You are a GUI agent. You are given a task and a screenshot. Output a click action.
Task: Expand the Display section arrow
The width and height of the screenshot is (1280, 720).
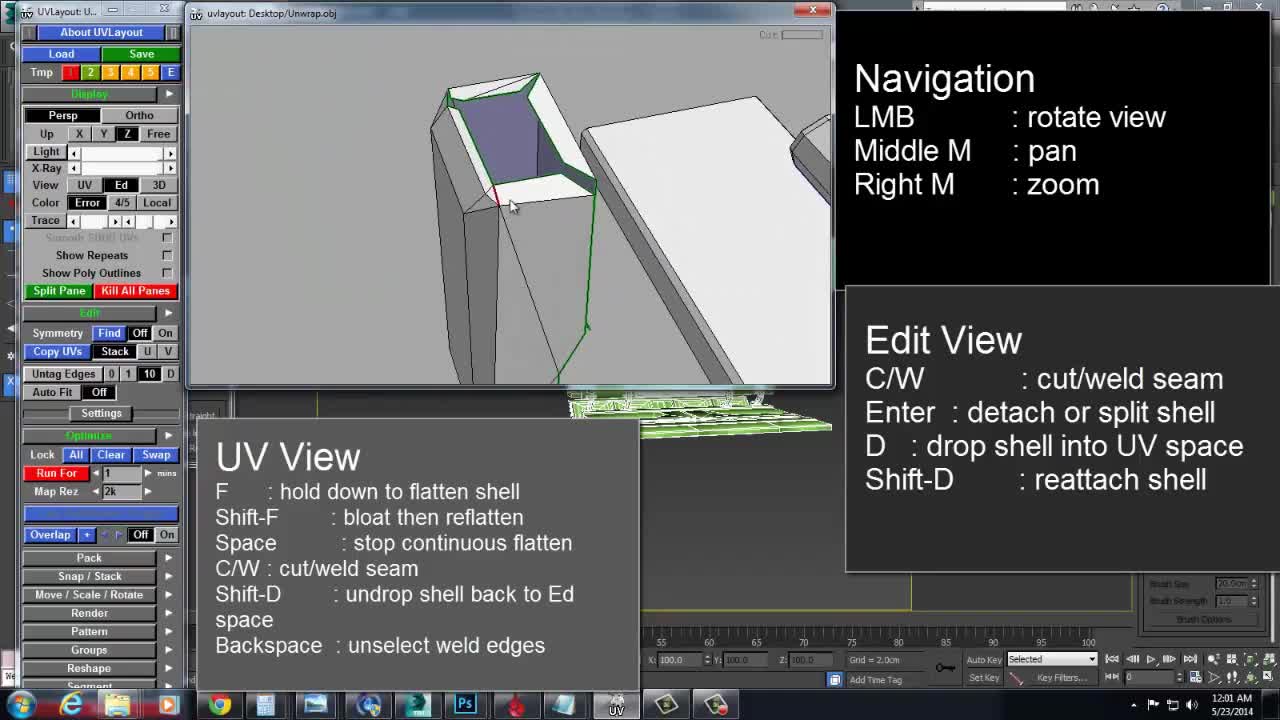pos(168,94)
